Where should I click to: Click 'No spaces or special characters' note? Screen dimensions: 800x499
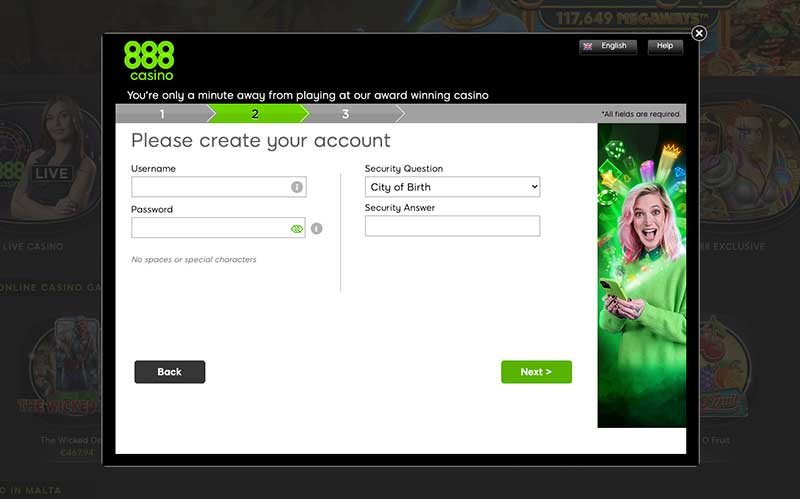[x=194, y=260]
